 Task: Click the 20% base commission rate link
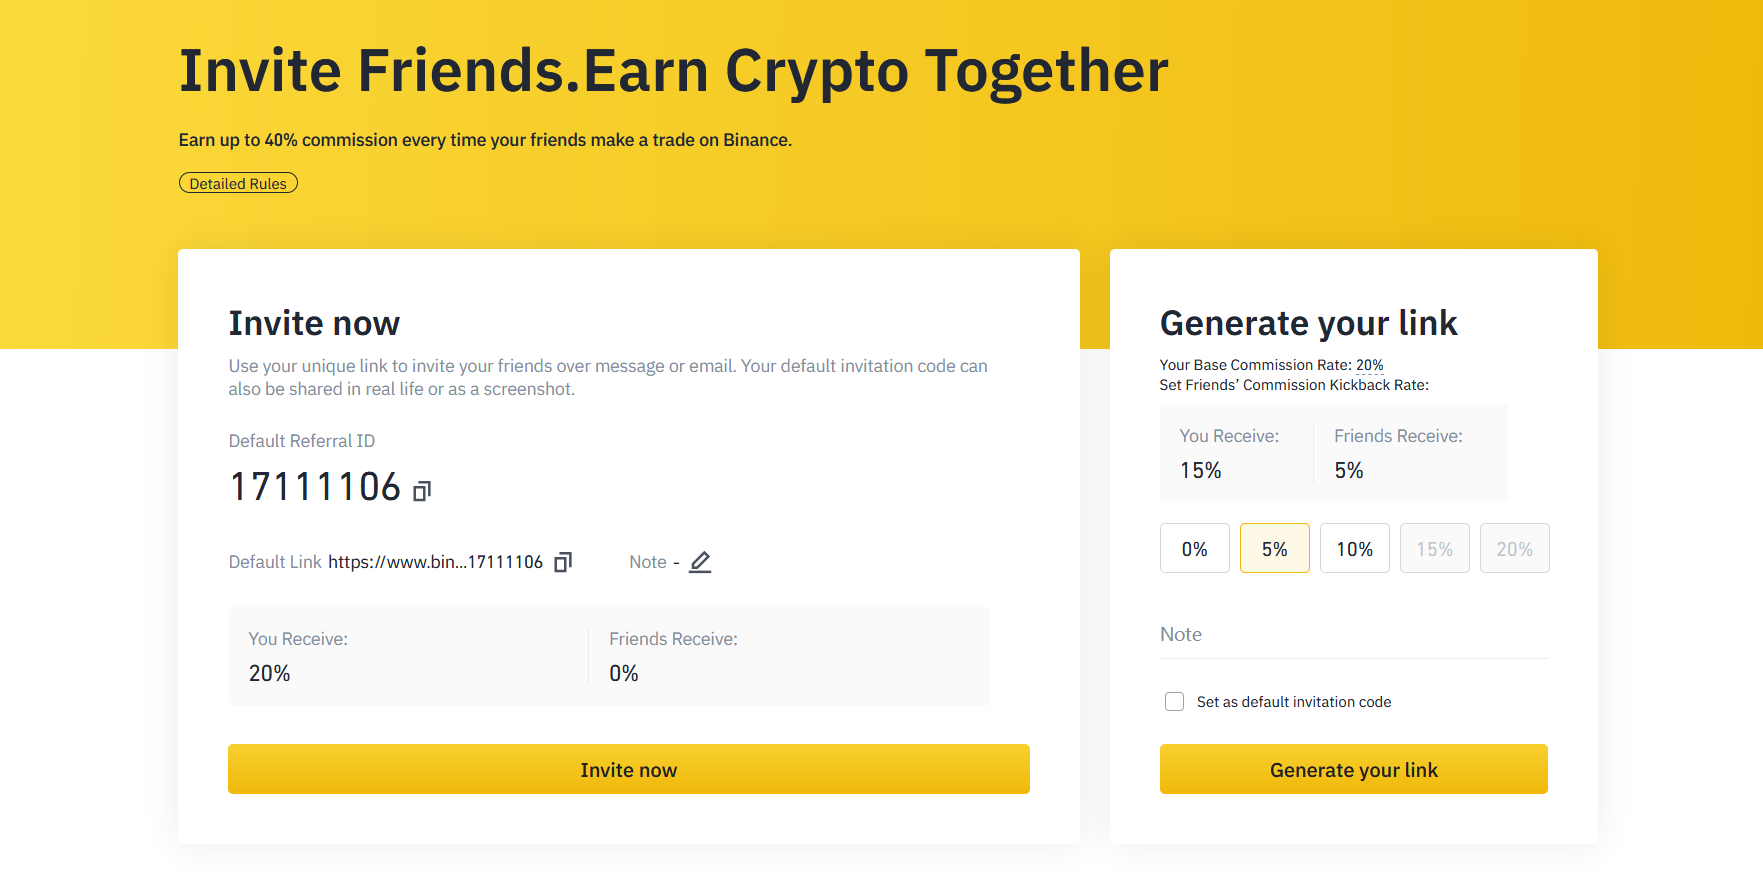[1369, 365]
